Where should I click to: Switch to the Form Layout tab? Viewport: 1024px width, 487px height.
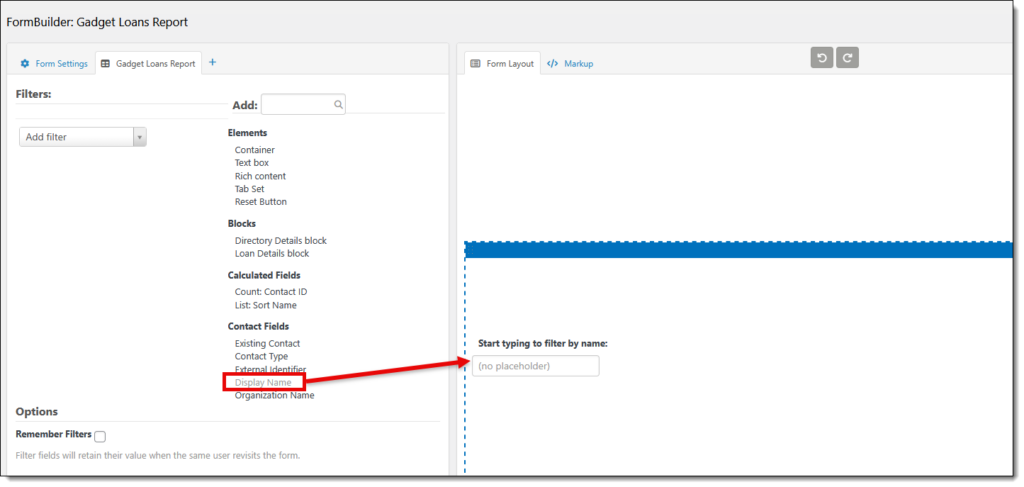click(502, 63)
